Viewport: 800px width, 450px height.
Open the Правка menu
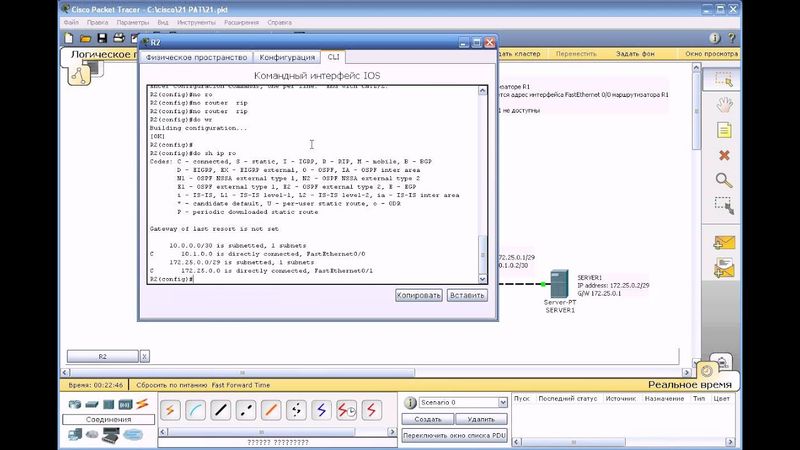pyautogui.click(x=97, y=22)
